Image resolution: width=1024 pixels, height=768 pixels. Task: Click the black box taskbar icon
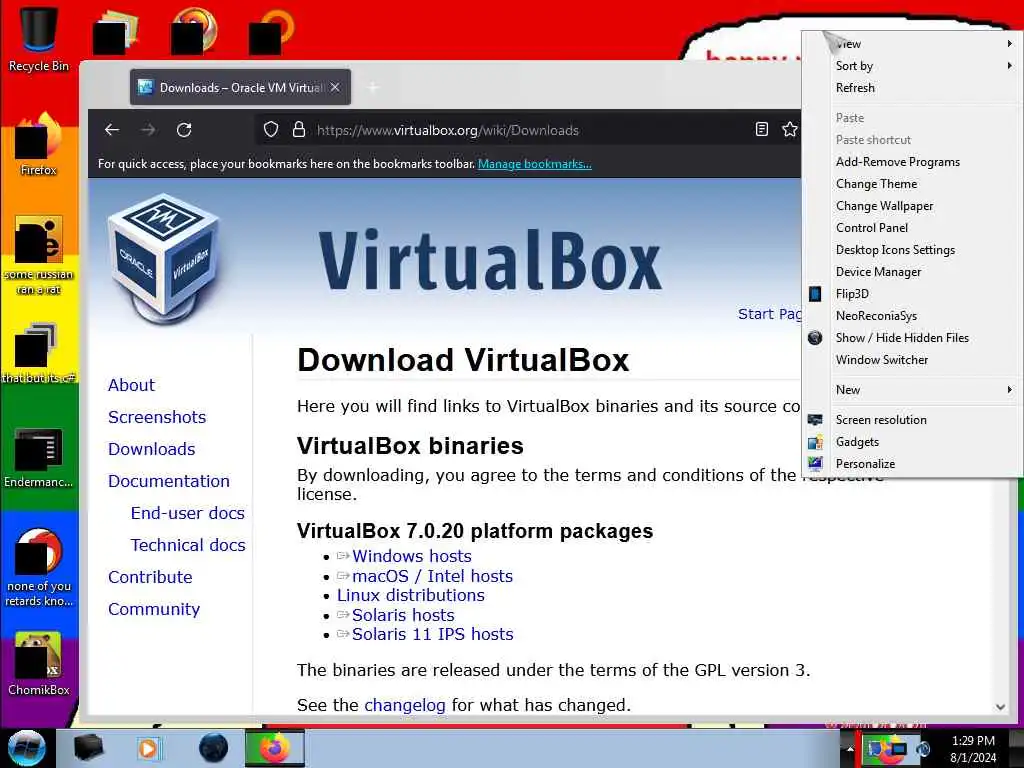[88, 748]
